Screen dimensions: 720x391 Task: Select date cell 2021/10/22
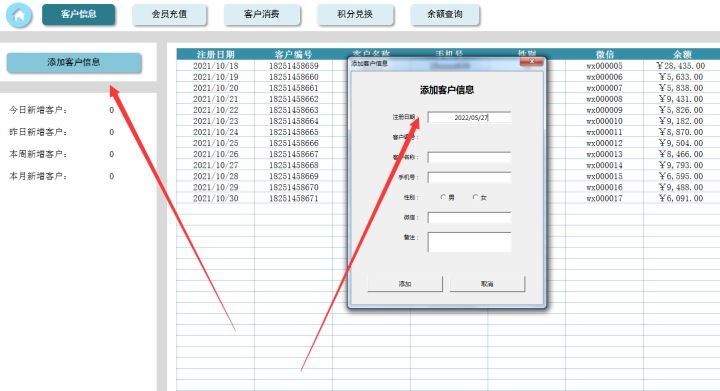[215, 110]
